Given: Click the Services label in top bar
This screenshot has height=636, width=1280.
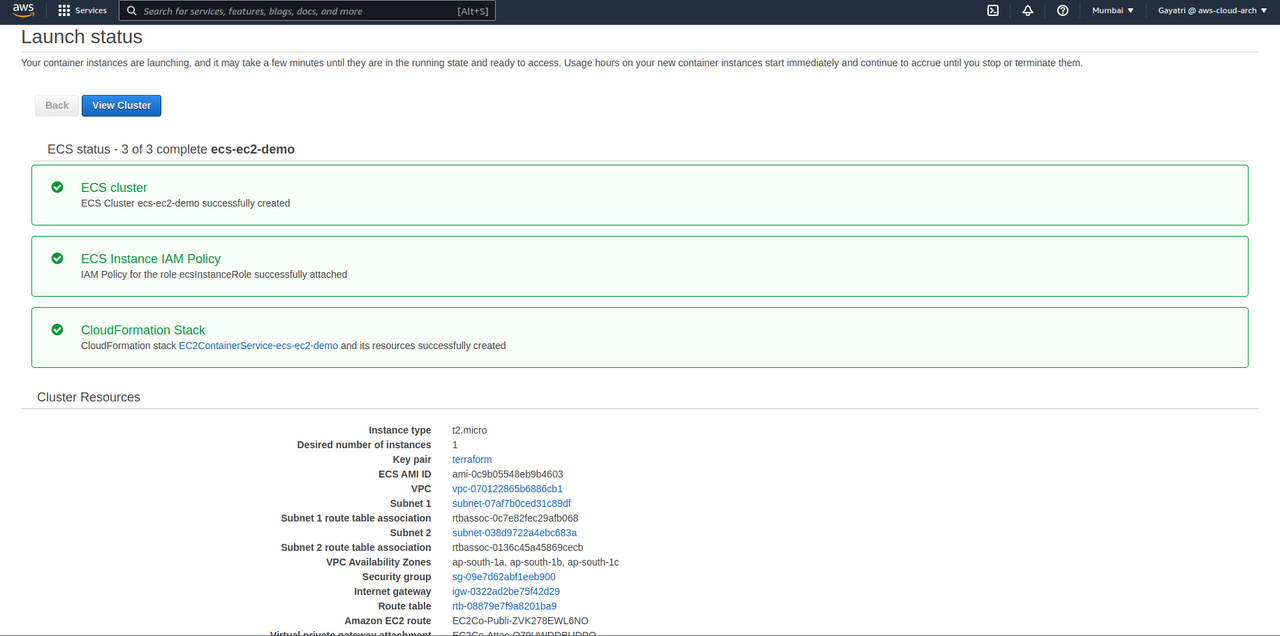Looking at the screenshot, I should (91, 11).
